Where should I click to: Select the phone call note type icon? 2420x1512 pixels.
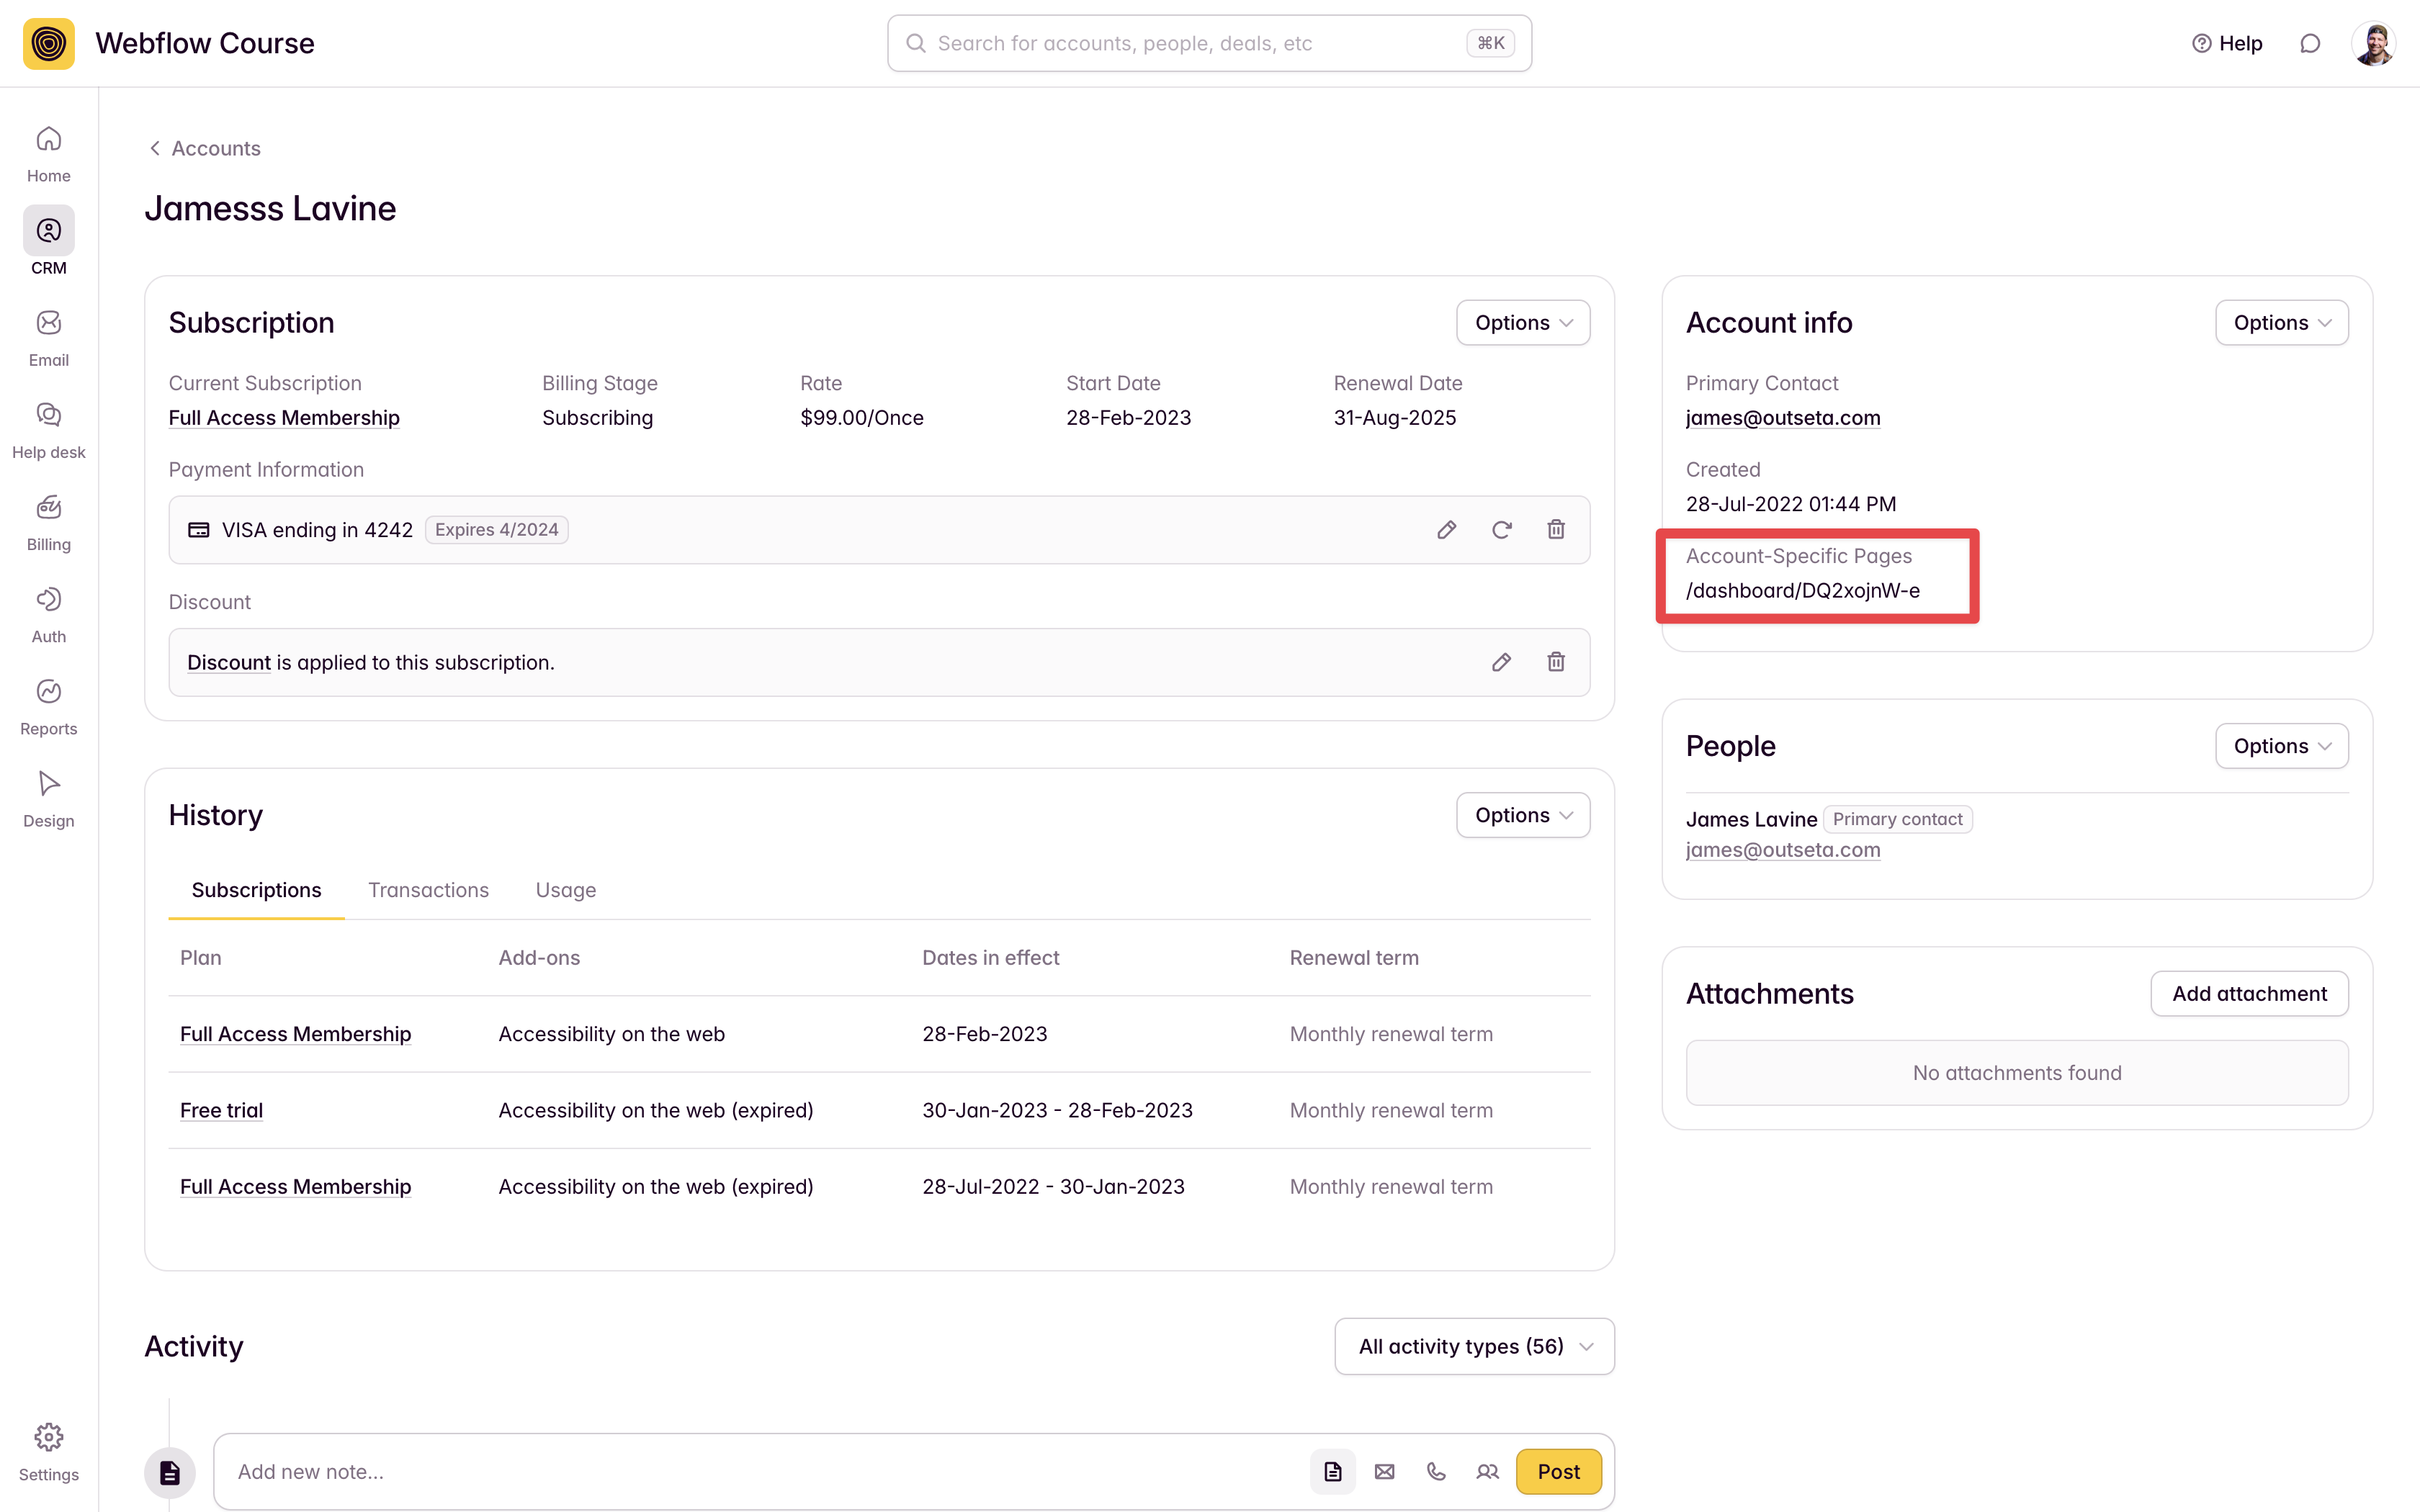1436,1471
